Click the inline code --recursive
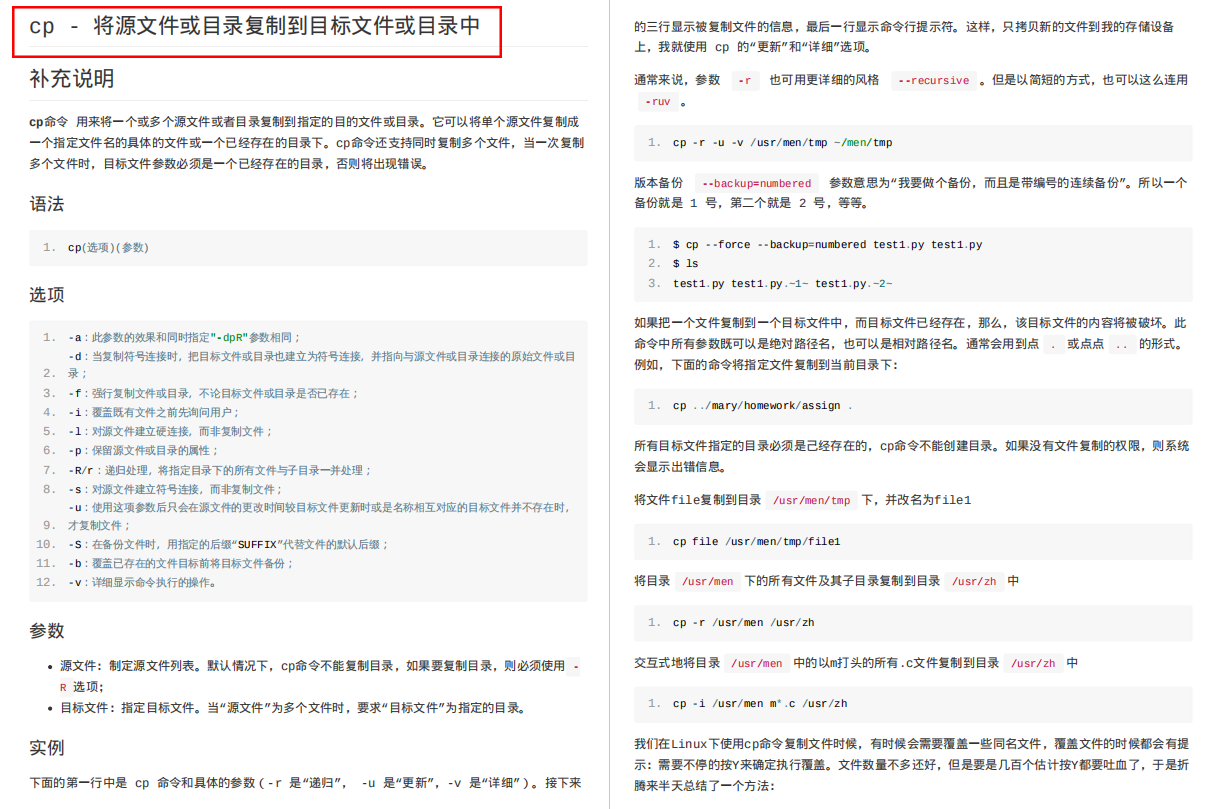1218x809 pixels. pyautogui.click(x=934, y=81)
